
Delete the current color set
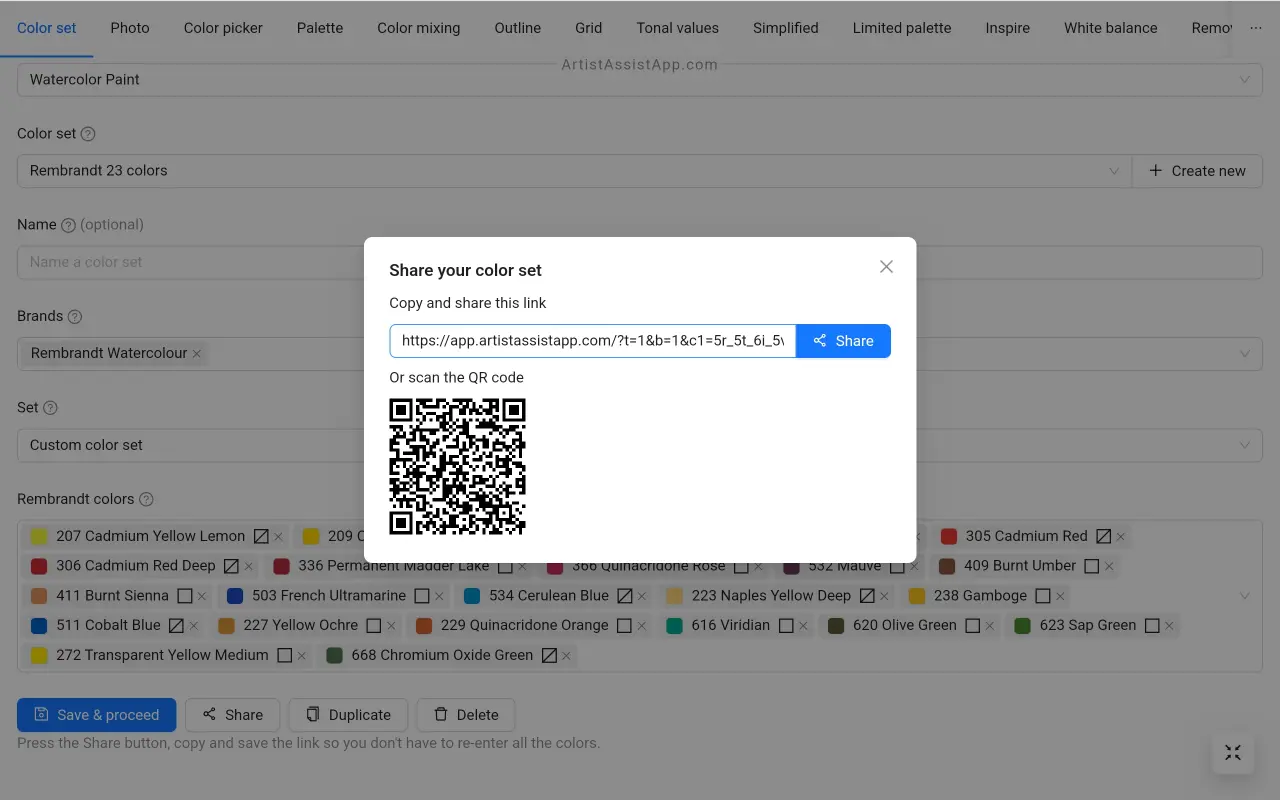(x=465, y=715)
